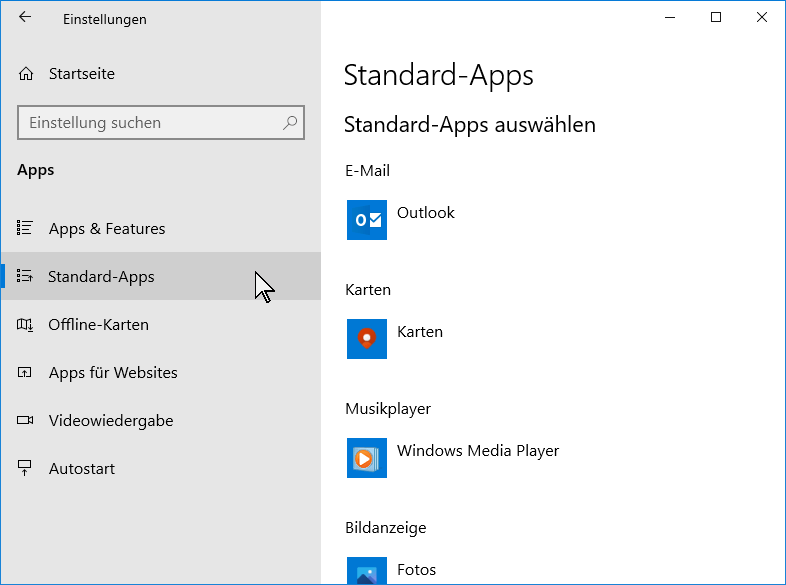Open Offline-Karten page

click(x=161, y=324)
